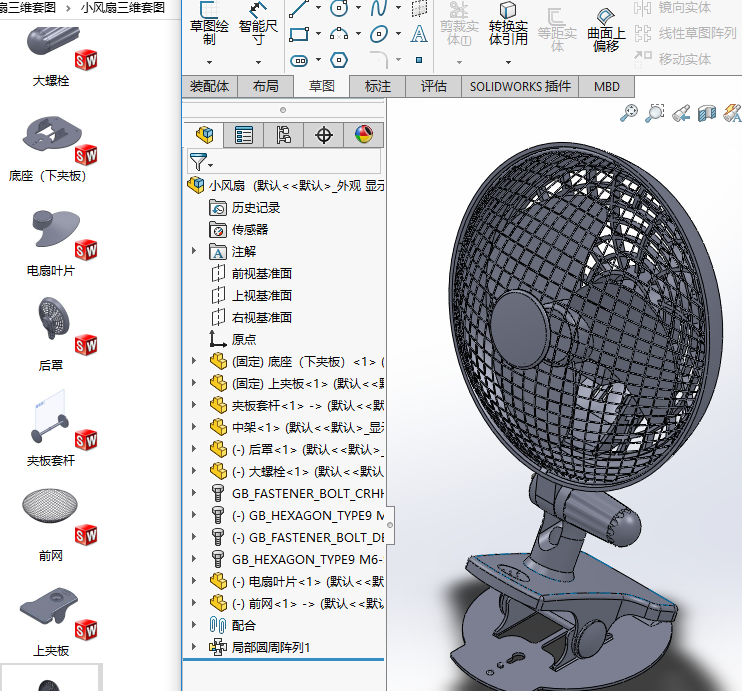Expand the 配合 mates folder

coord(194,625)
